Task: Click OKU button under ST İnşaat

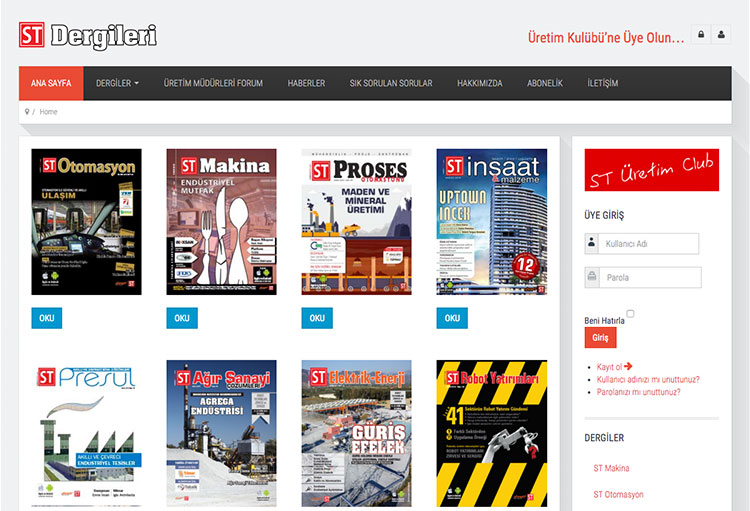Action: click(452, 318)
